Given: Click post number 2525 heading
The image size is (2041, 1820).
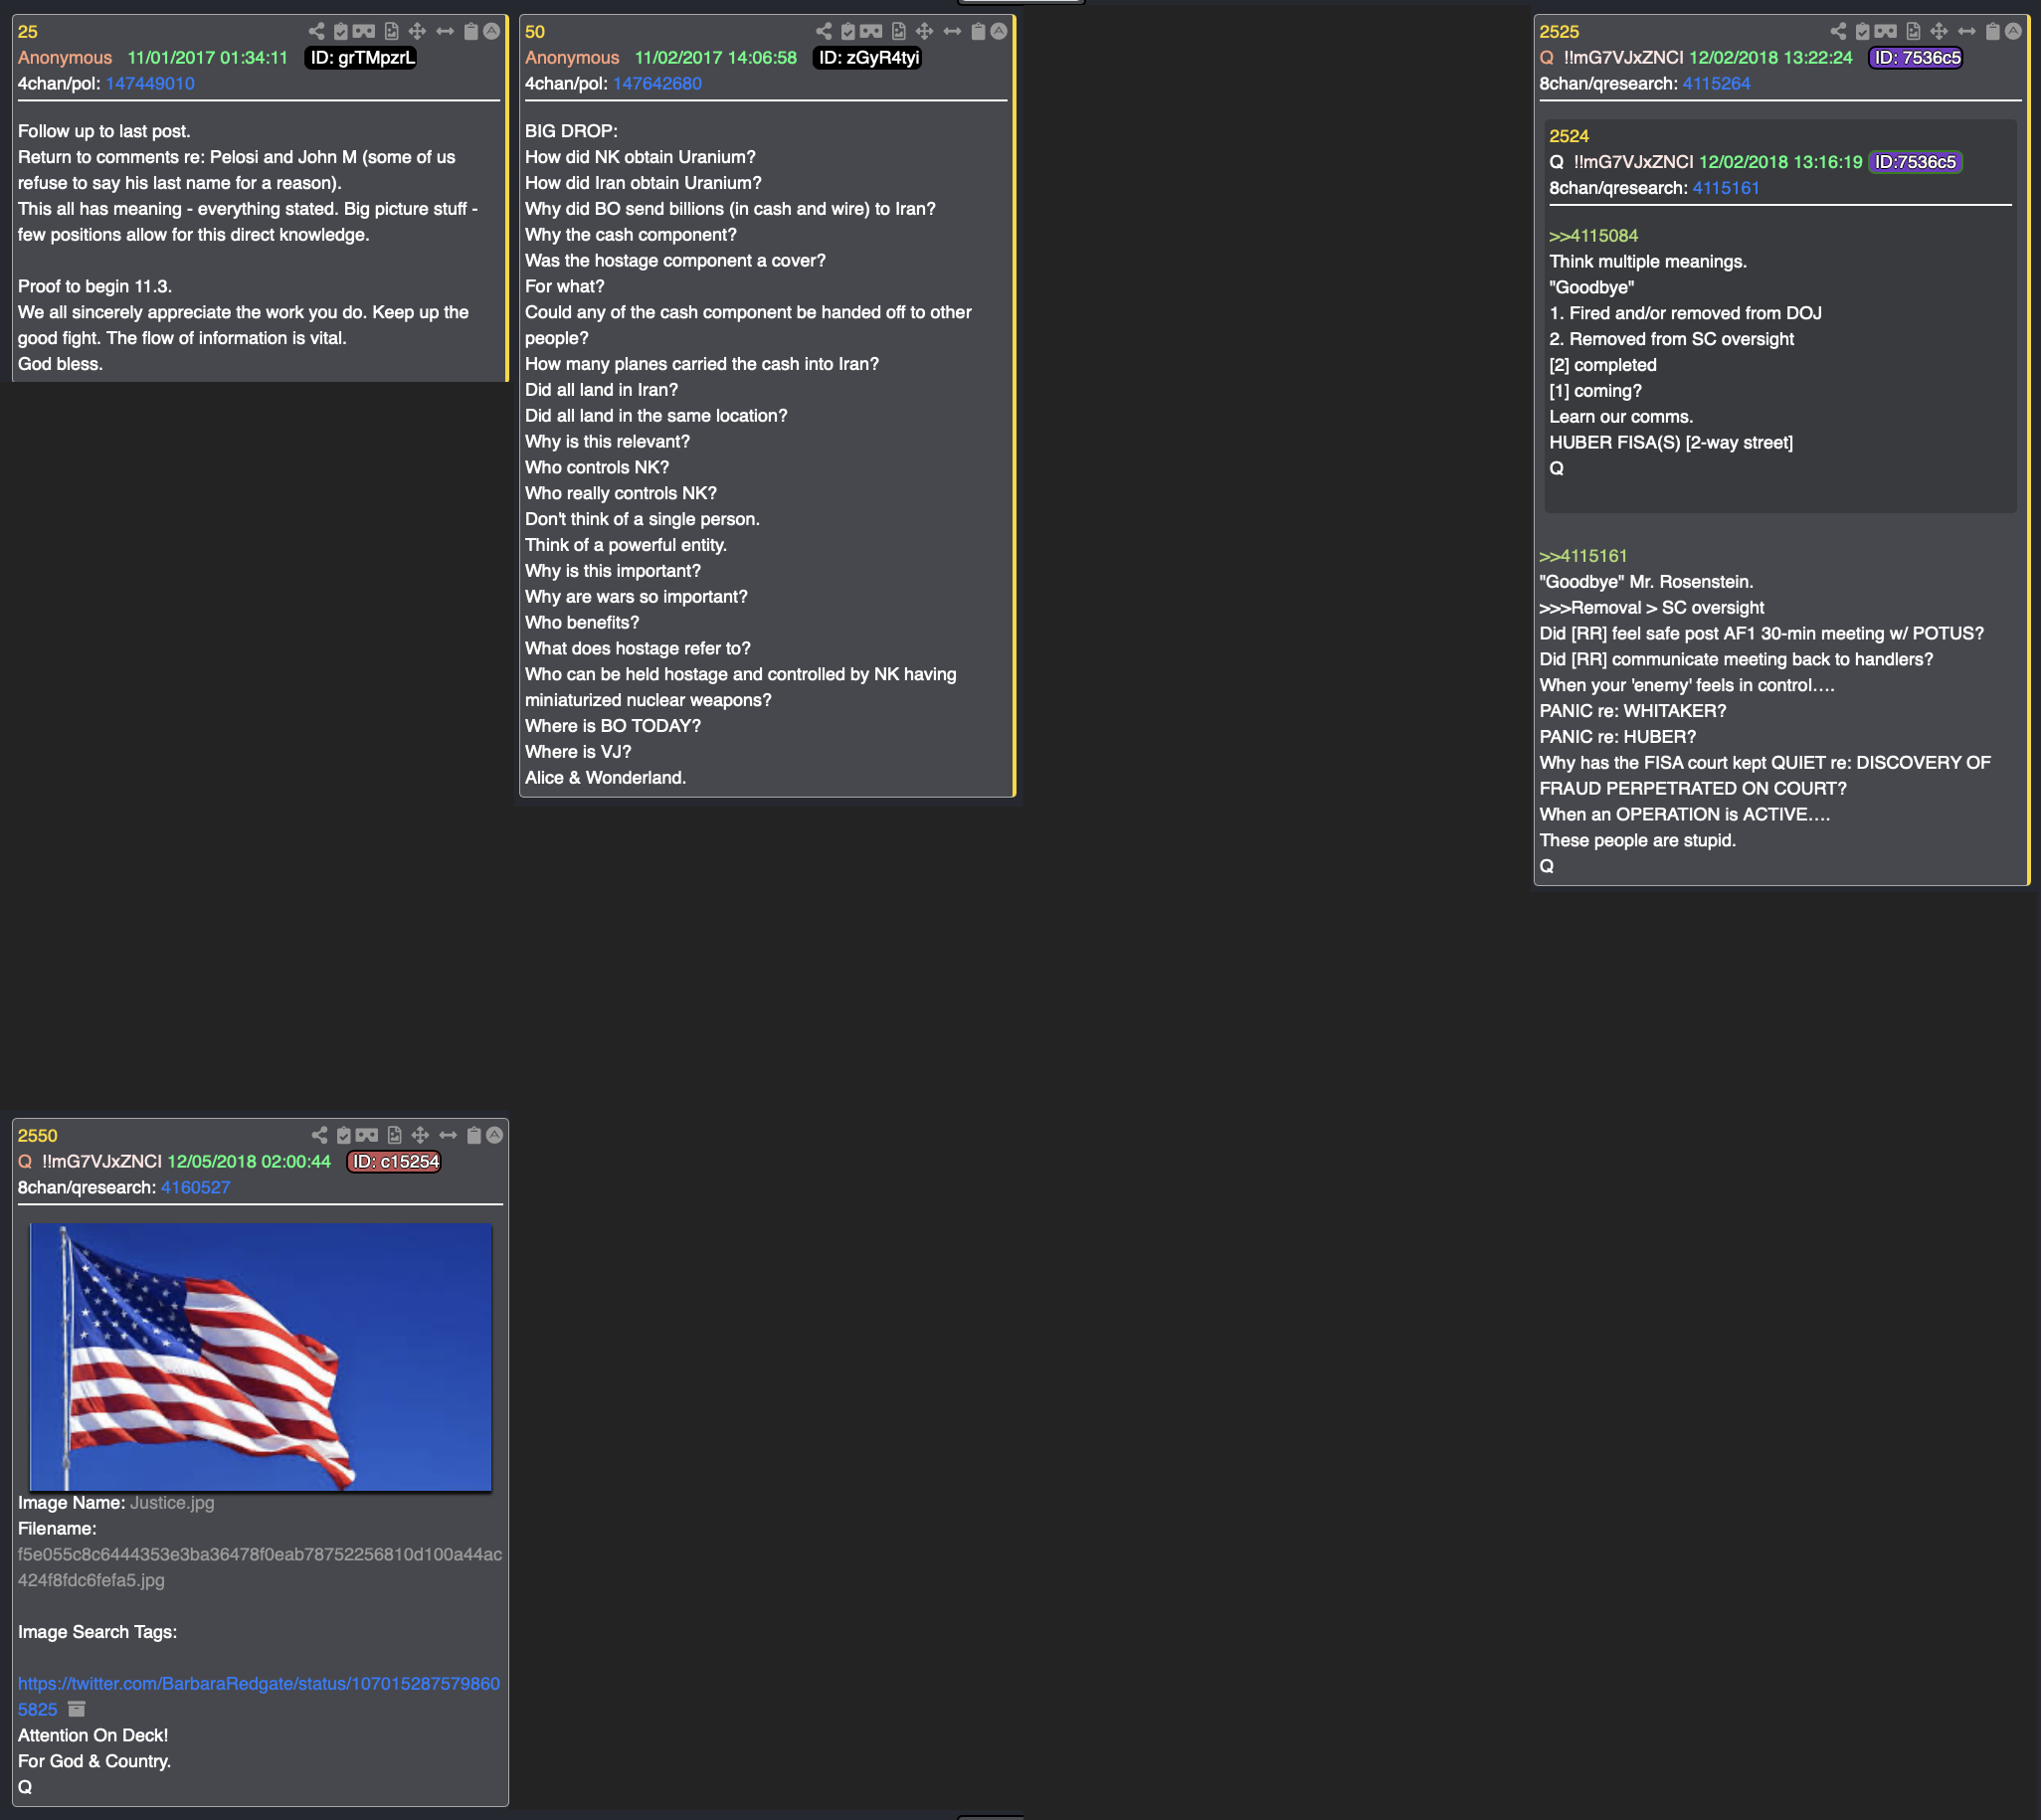Looking at the screenshot, I should [1559, 32].
